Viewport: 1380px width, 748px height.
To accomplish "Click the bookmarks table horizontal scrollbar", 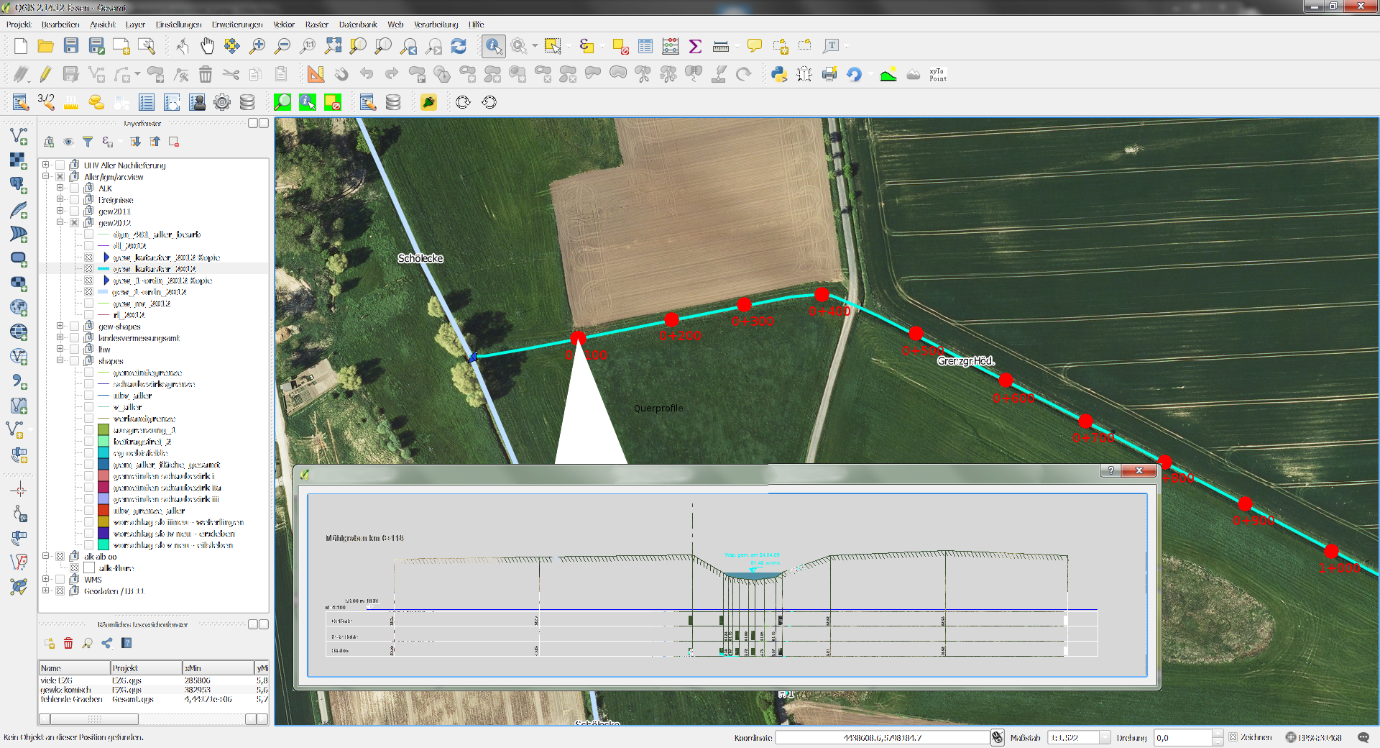I will pyautogui.click(x=153, y=719).
